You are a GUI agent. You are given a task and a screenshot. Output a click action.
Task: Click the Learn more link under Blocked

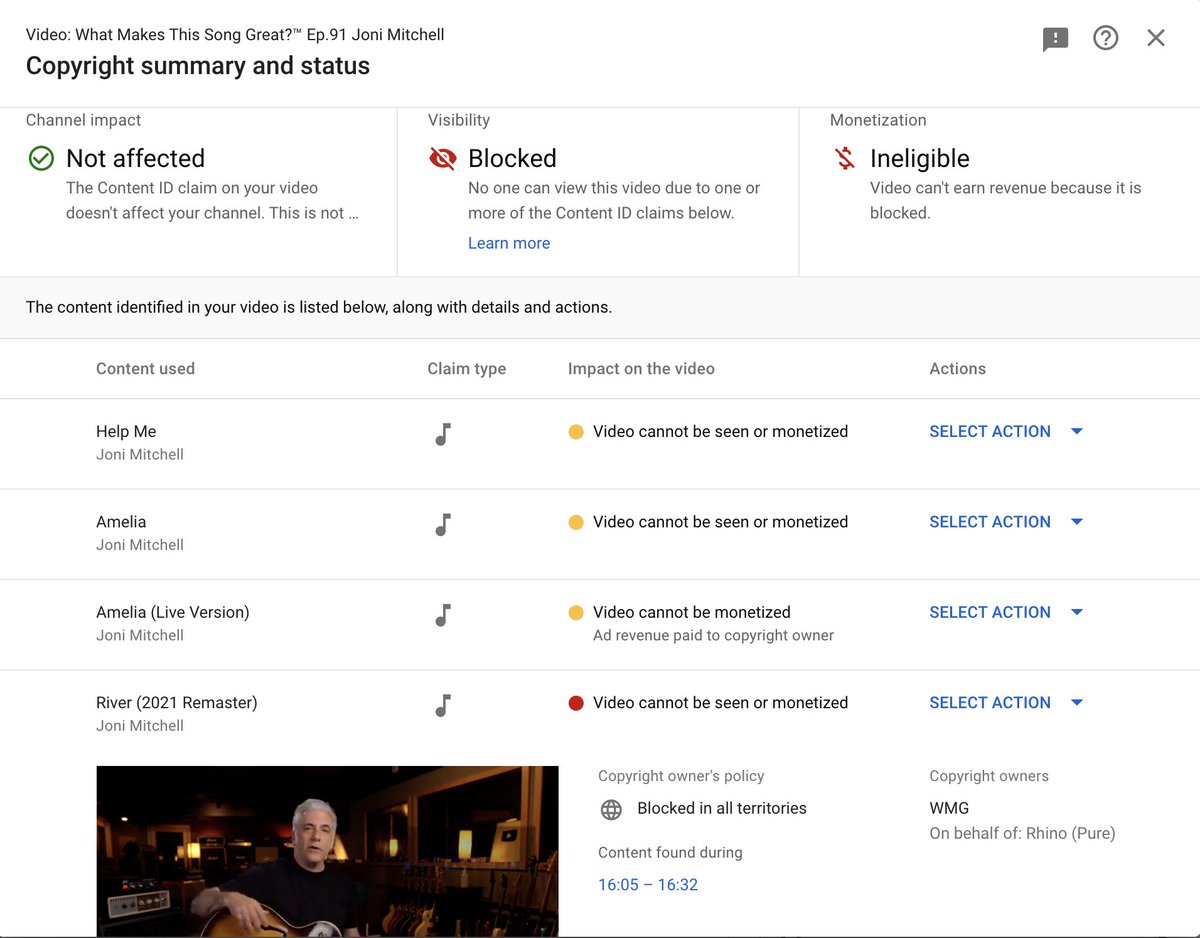508,243
